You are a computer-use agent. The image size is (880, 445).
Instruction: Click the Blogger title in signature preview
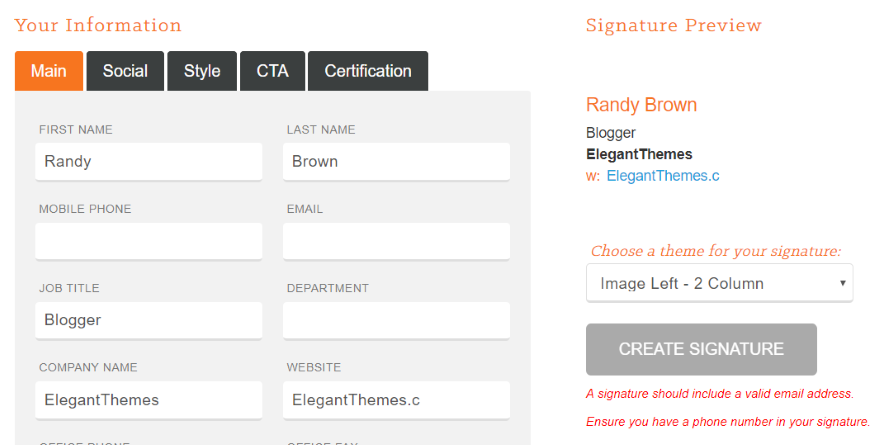610,133
